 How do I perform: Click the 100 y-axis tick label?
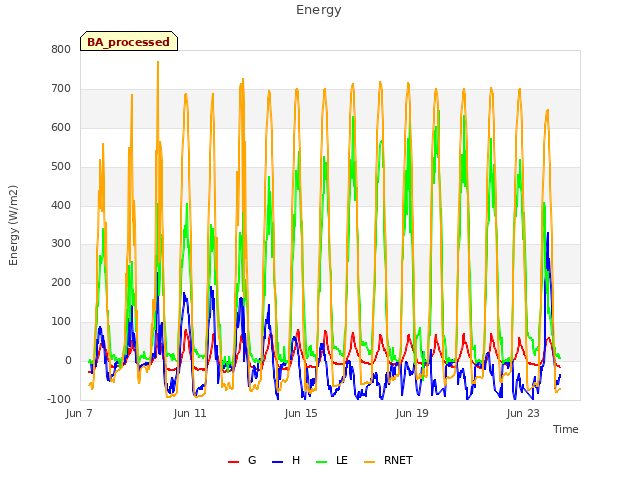pos(61,322)
